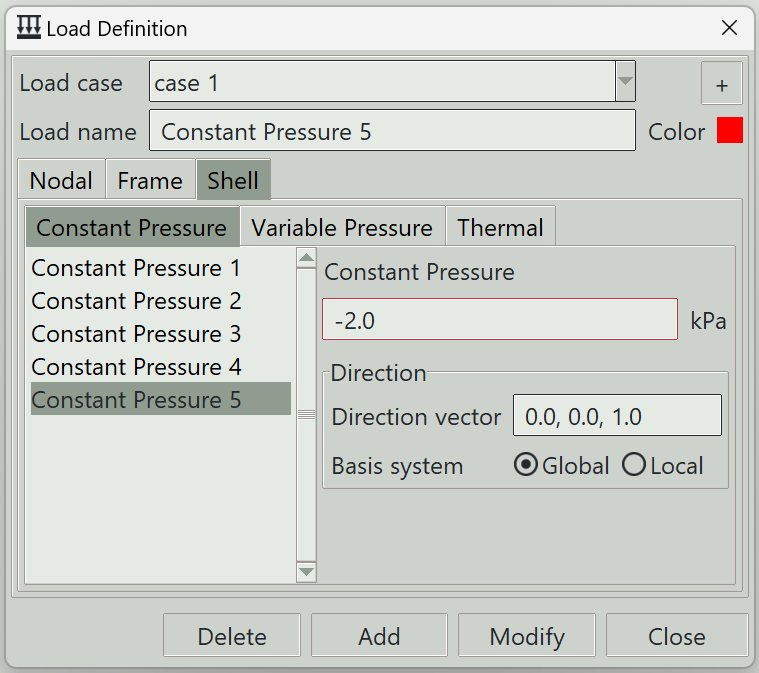
Task: Click the Direction vector input field
Action: pos(617,415)
